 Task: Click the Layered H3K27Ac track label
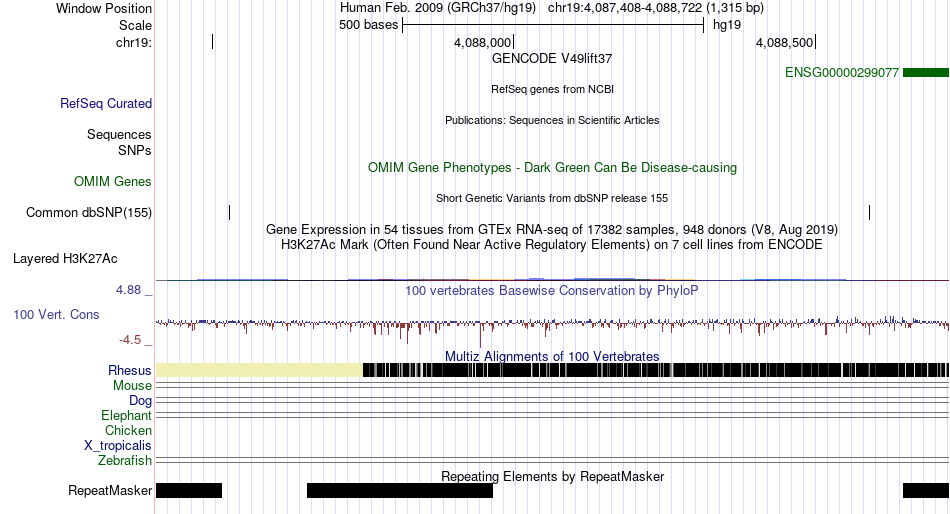(x=65, y=259)
